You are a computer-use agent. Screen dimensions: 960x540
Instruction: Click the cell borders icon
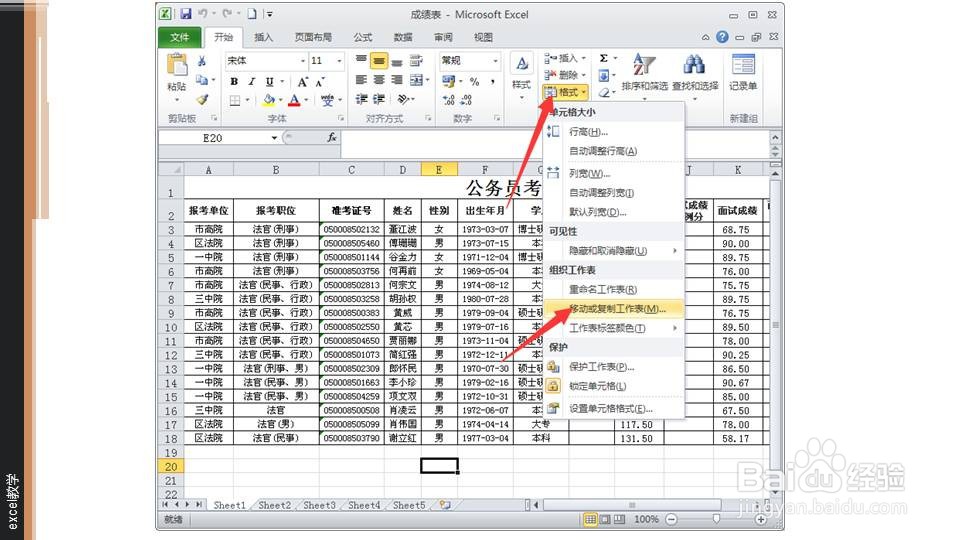tap(235, 100)
